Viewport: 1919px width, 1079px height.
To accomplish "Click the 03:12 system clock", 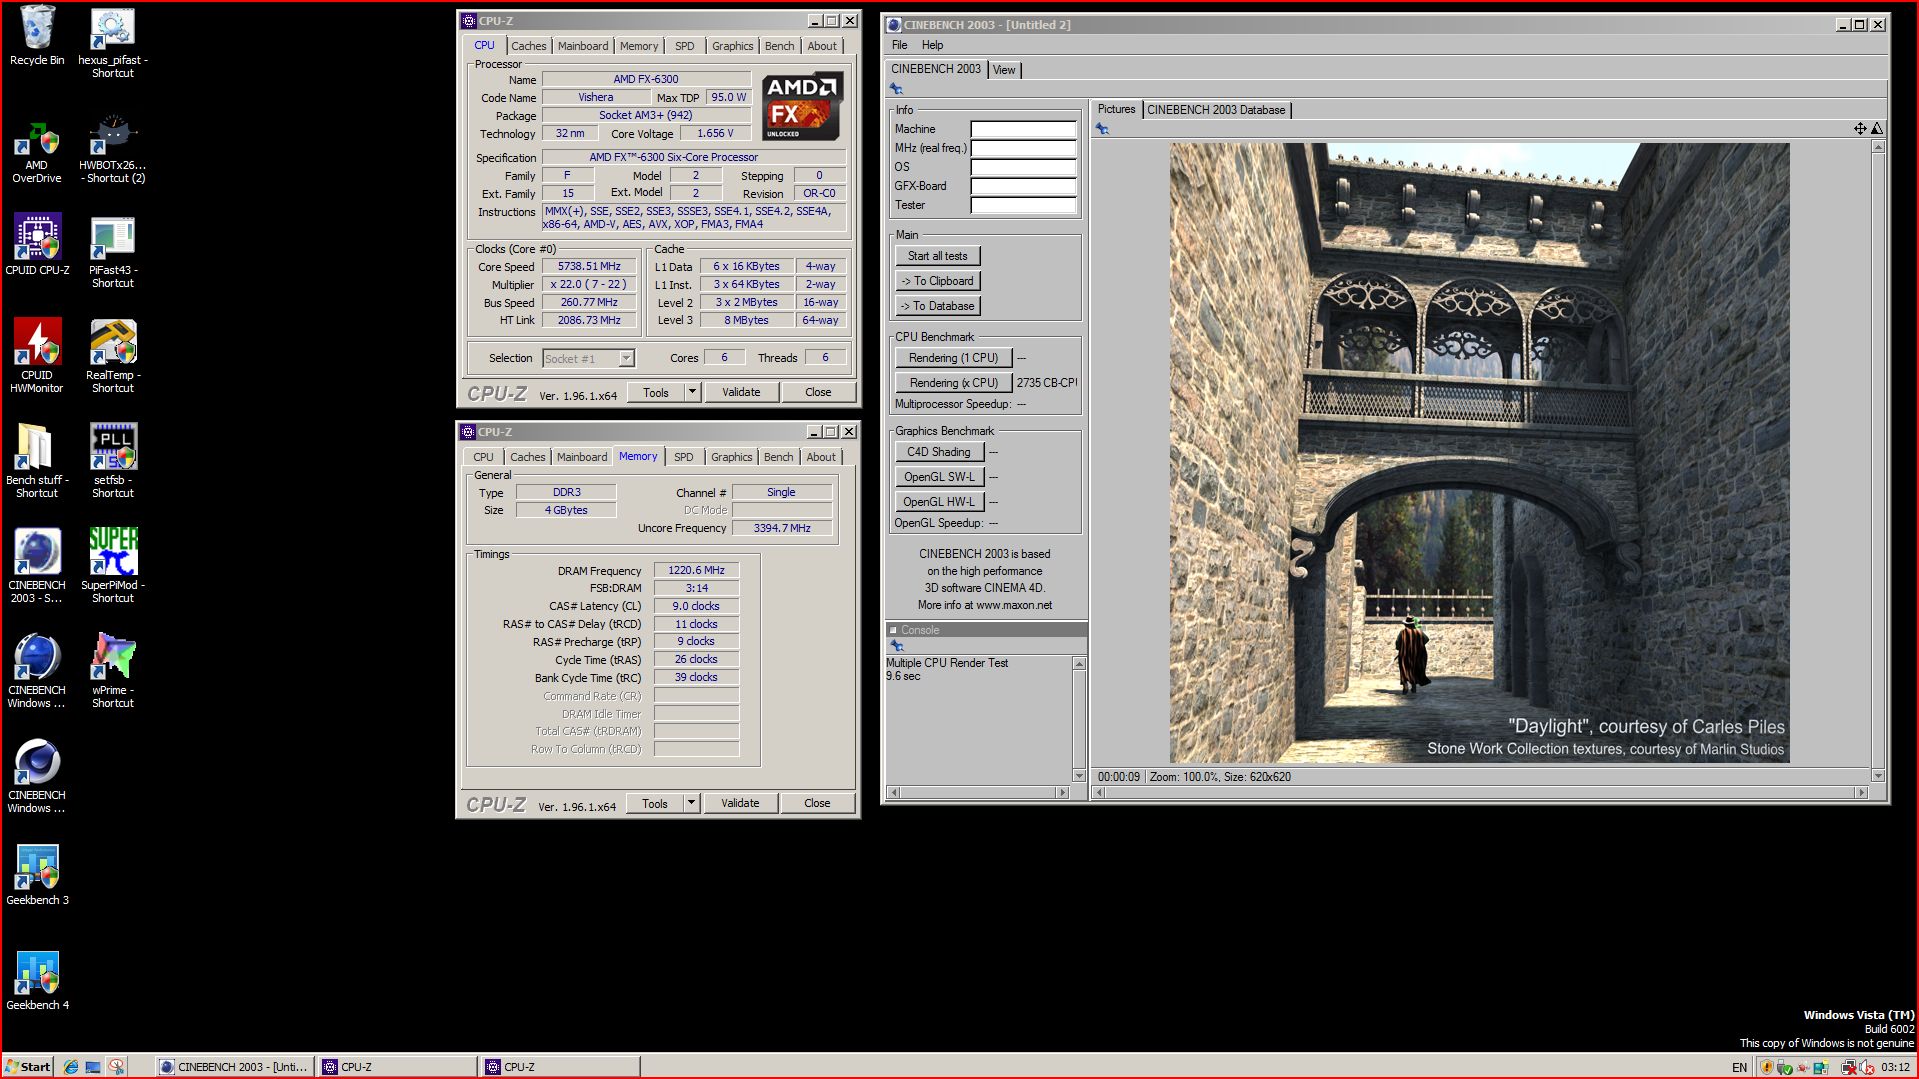I will (1895, 1067).
